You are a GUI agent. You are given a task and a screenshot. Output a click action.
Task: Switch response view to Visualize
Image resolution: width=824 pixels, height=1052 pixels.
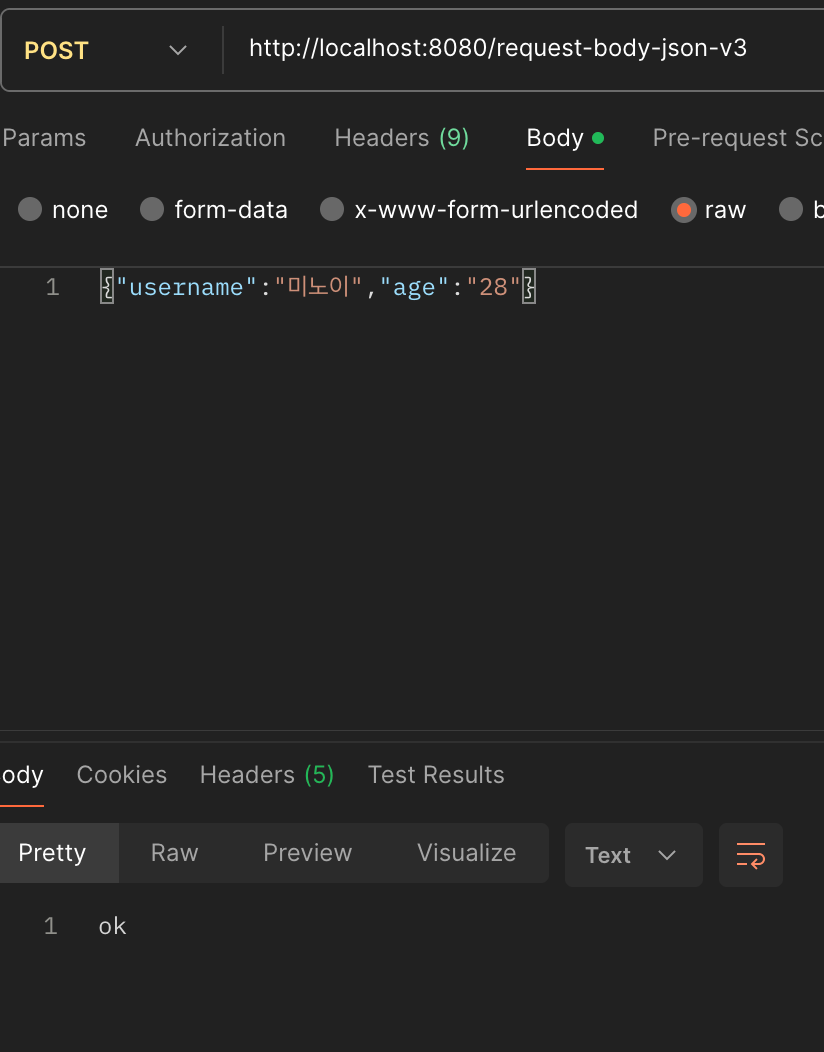[x=466, y=853]
